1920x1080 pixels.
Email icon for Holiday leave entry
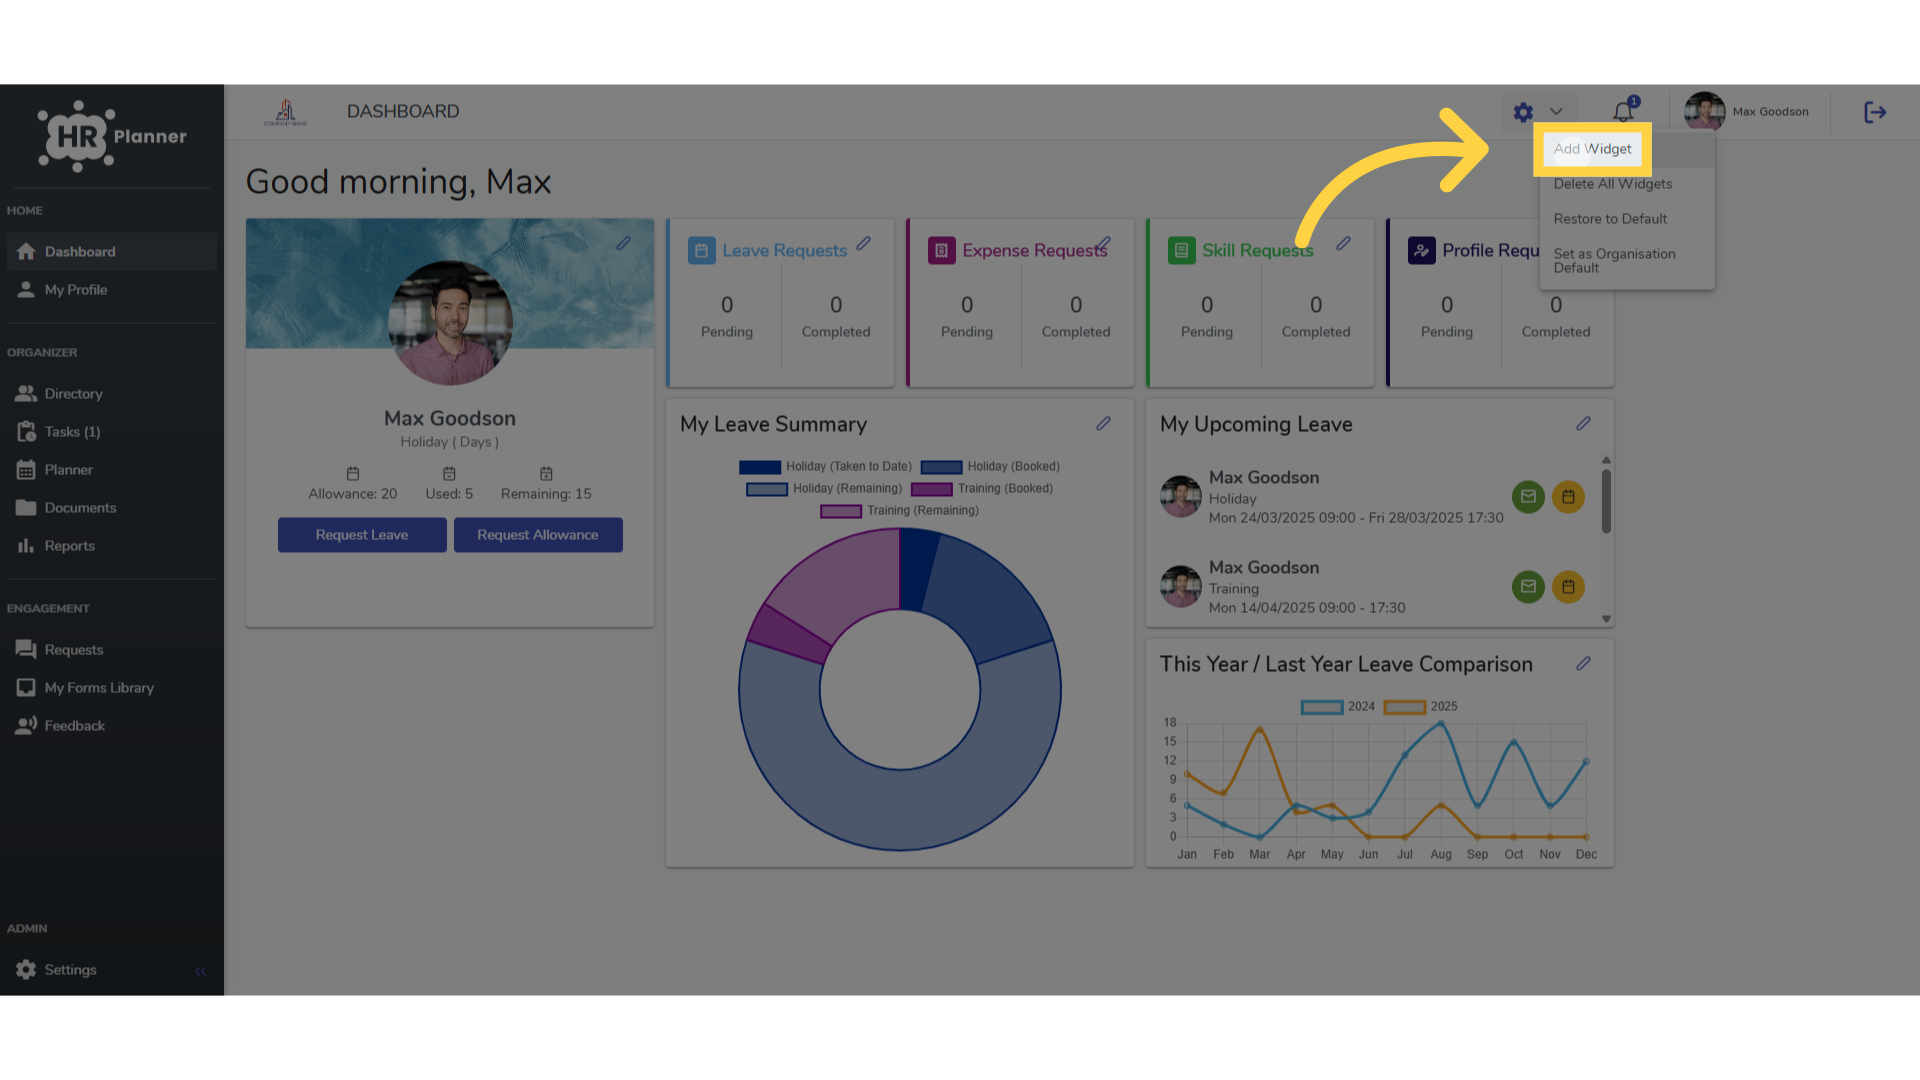tap(1528, 497)
